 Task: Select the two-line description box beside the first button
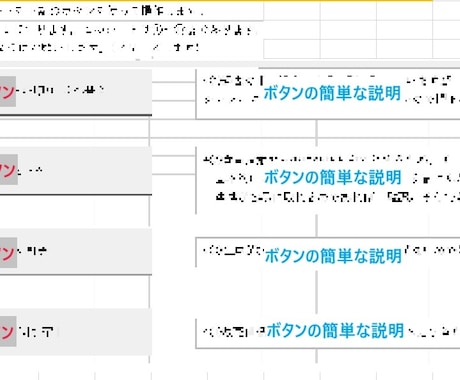coord(328,94)
